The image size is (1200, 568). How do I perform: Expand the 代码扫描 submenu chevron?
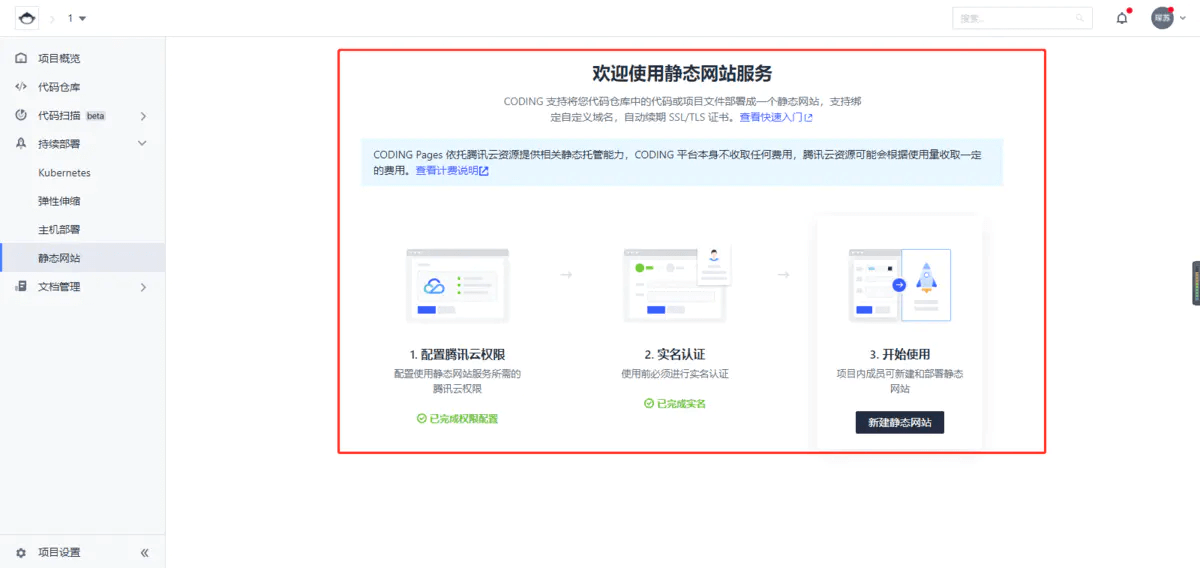point(143,116)
